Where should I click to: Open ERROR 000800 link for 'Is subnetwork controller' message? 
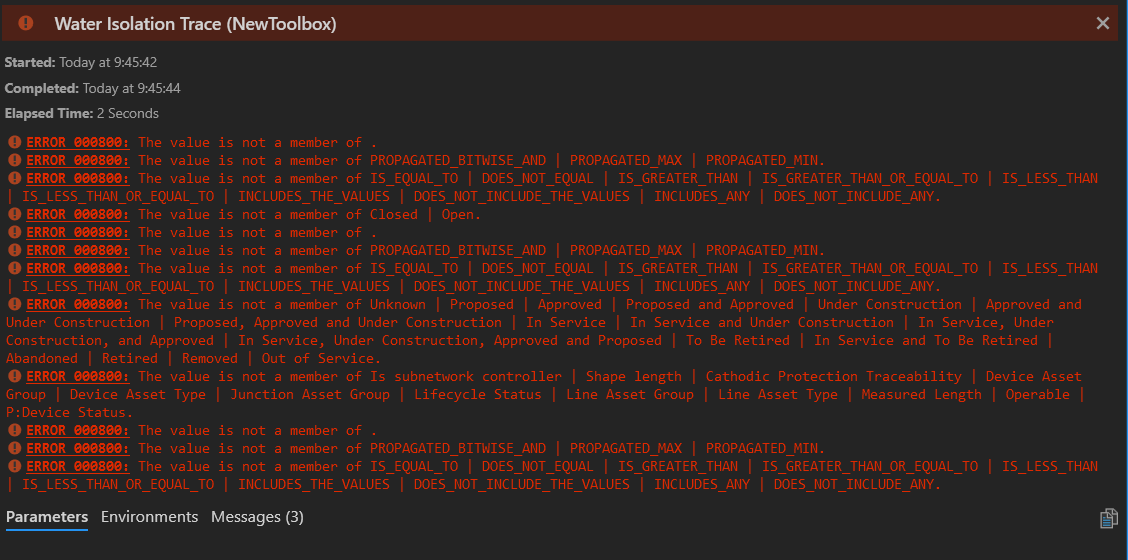pos(78,376)
